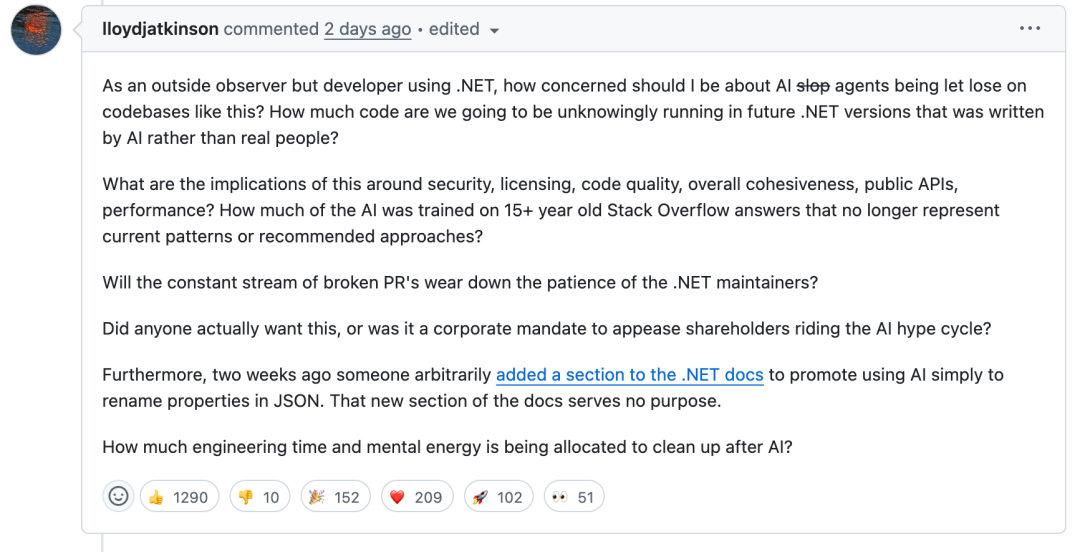
Task: React with the thumbs up emoji (1290)
Action: pos(179,497)
